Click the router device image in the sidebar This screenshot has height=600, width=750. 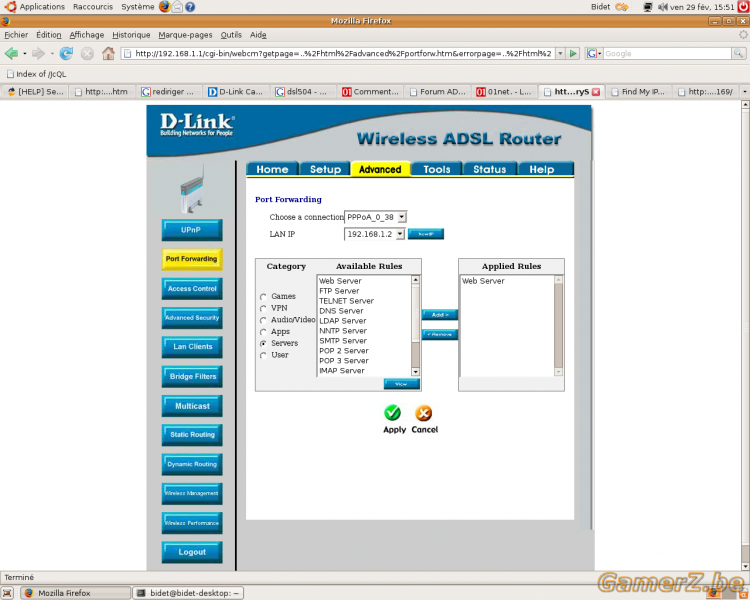pyautogui.click(x=192, y=189)
